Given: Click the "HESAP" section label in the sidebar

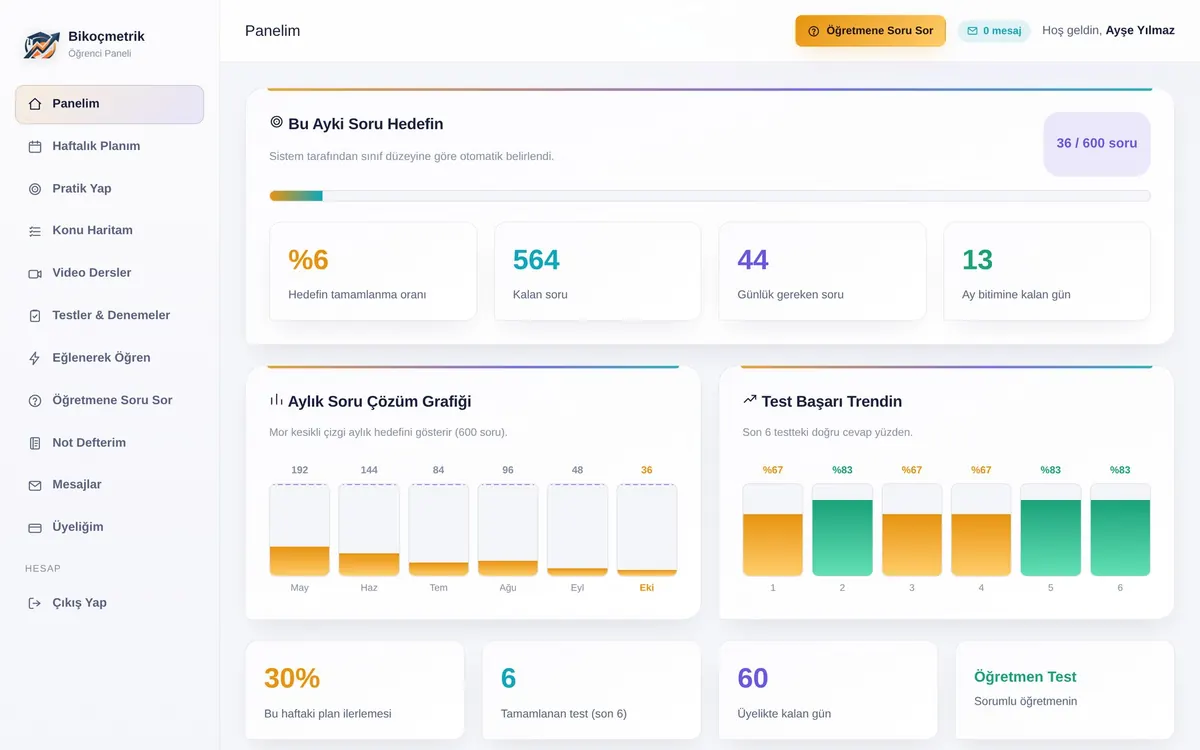Looking at the screenshot, I should (43, 568).
